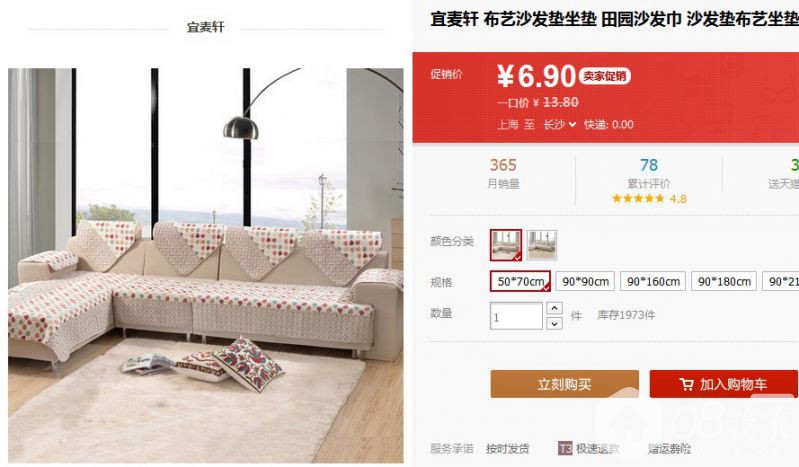Click the sofa cover main product image

click(205, 266)
